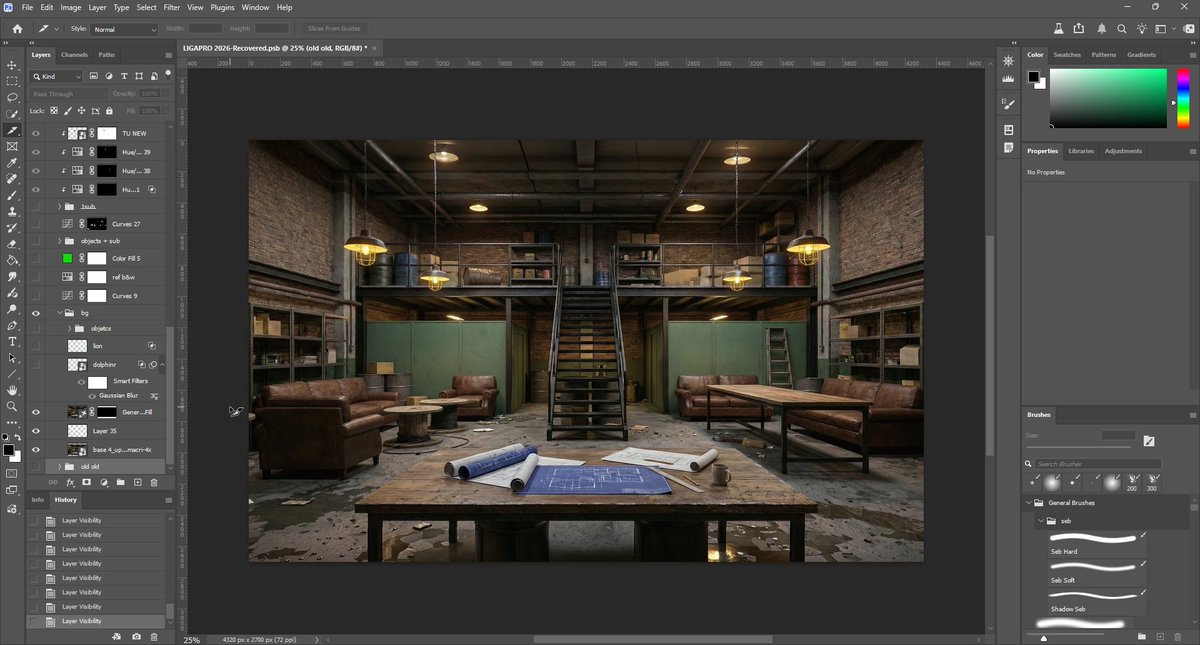Create new snapshot camera icon in History
The width and height of the screenshot is (1200, 645).
pos(136,636)
